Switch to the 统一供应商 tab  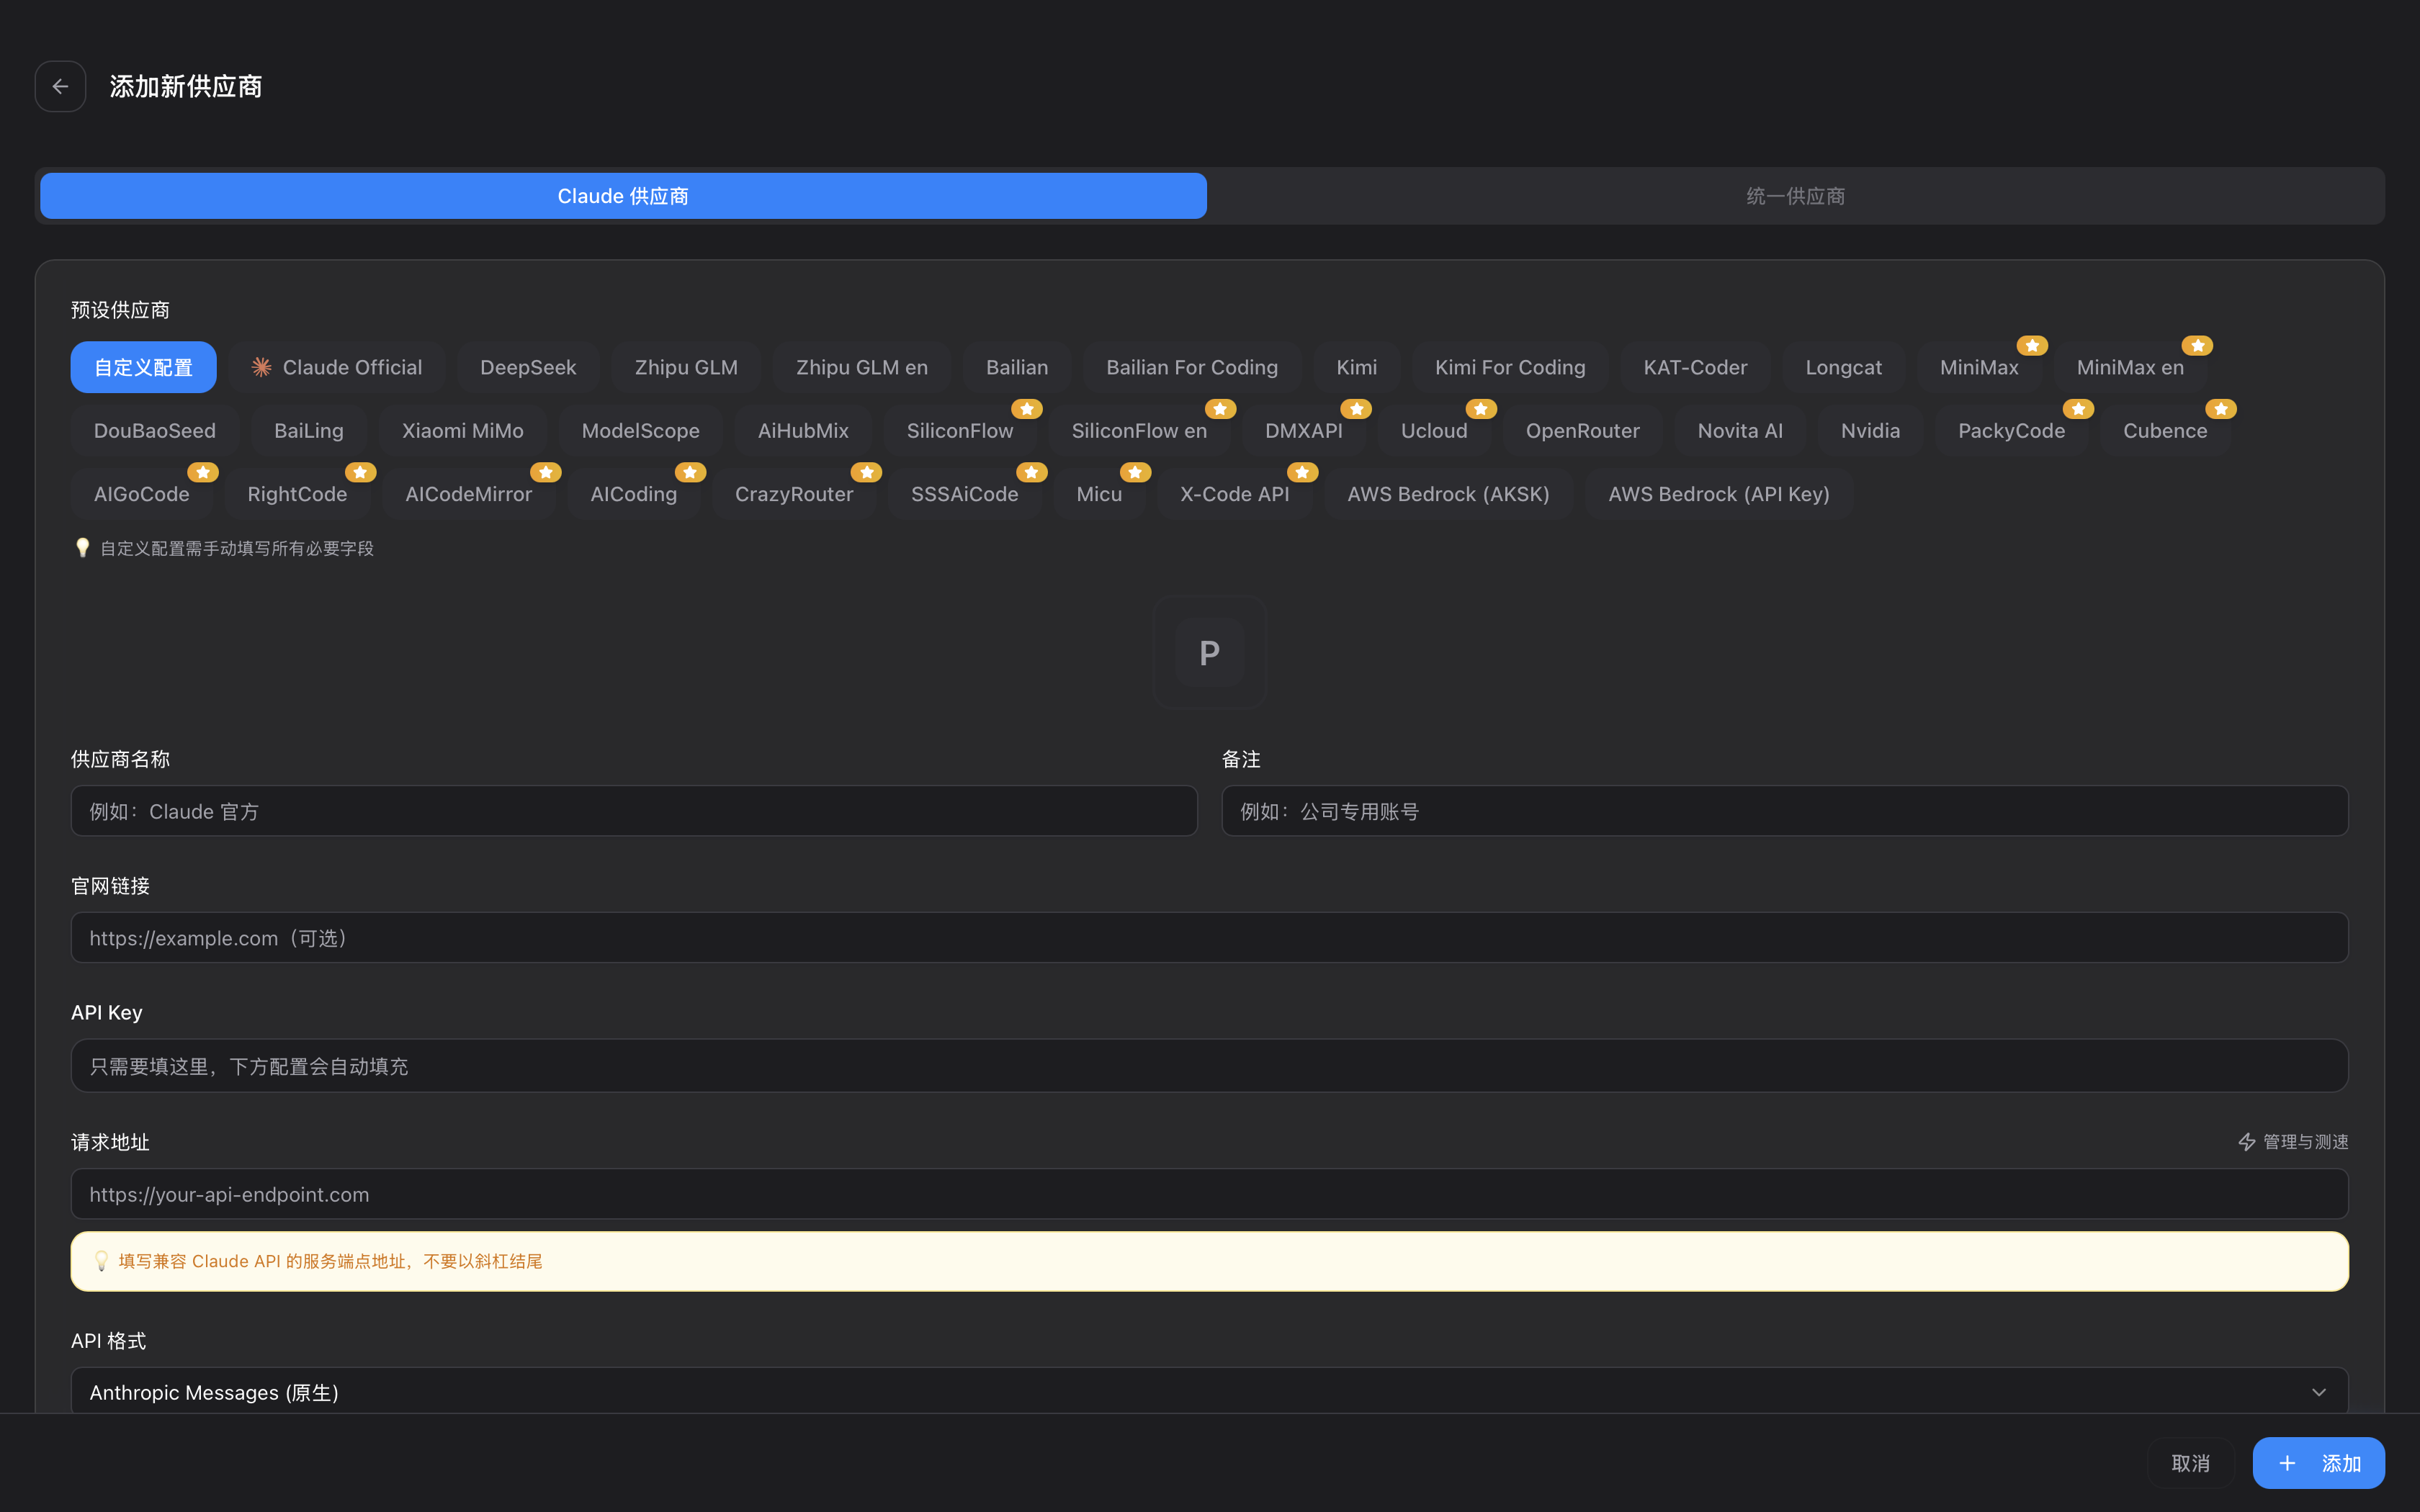pos(1795,196)
